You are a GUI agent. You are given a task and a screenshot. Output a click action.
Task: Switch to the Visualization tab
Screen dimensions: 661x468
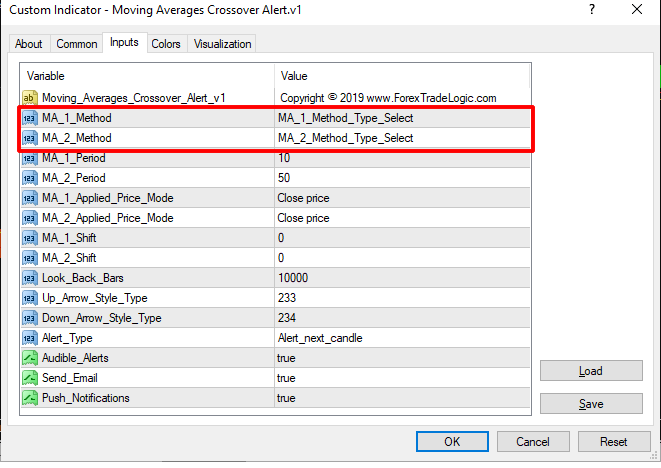click(223, 44)
